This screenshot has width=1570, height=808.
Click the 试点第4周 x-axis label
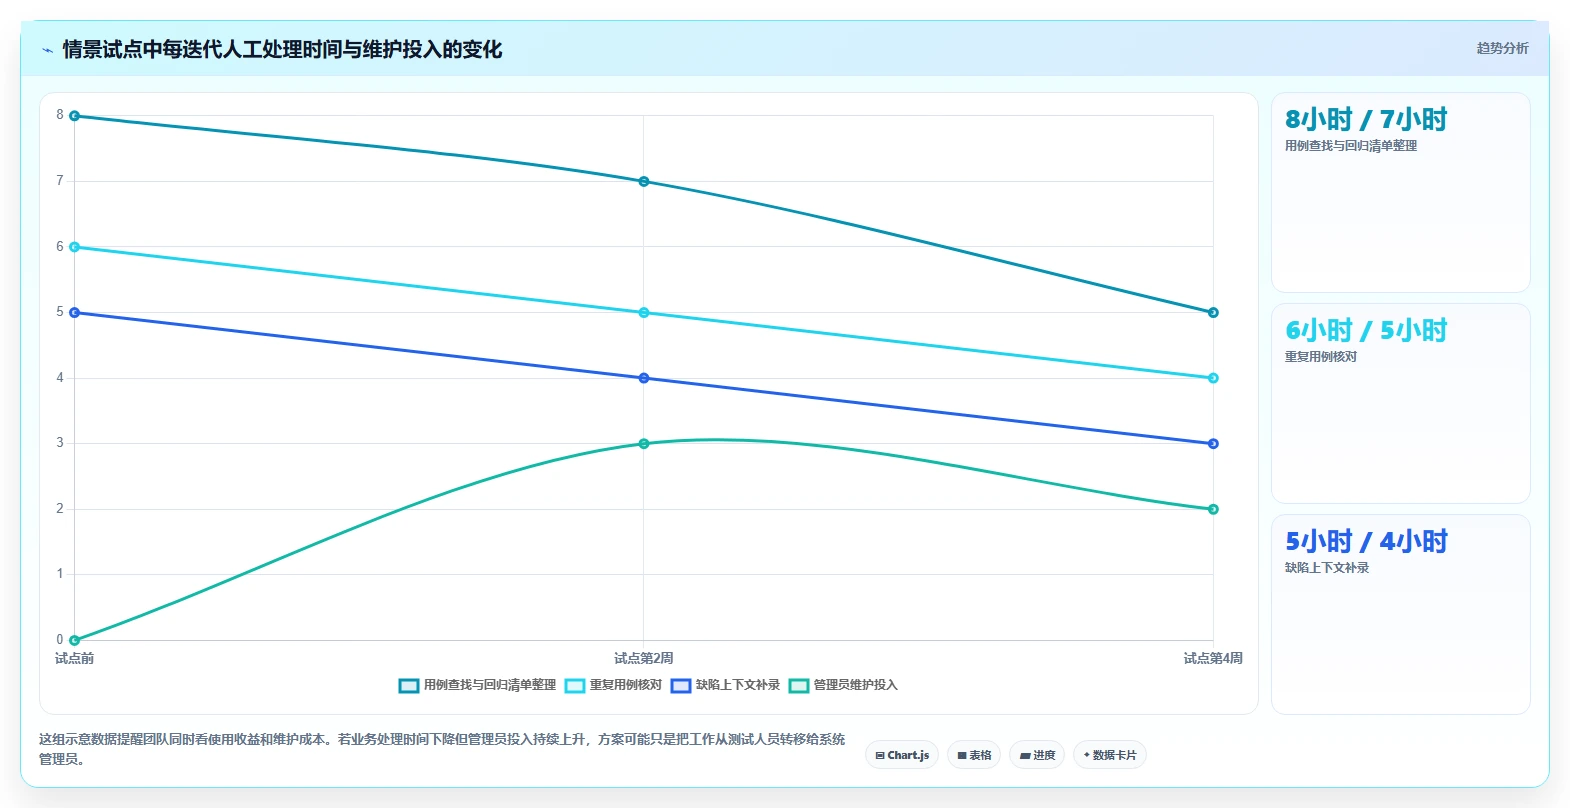1213,658
